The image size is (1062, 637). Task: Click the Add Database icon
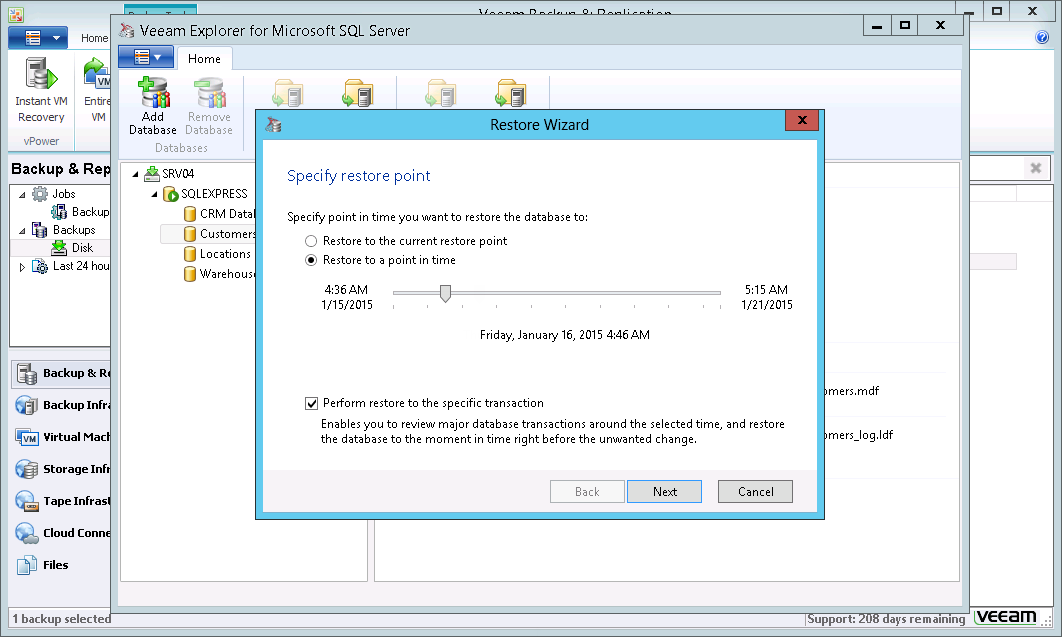(x=154, y=93)
